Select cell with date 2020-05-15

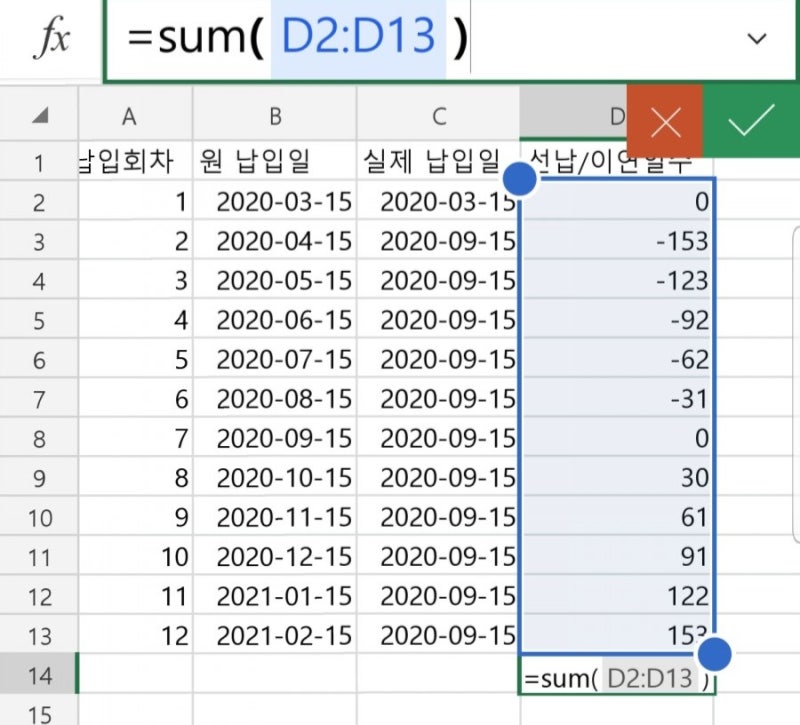pyautogui.click(x=275, y=281)
